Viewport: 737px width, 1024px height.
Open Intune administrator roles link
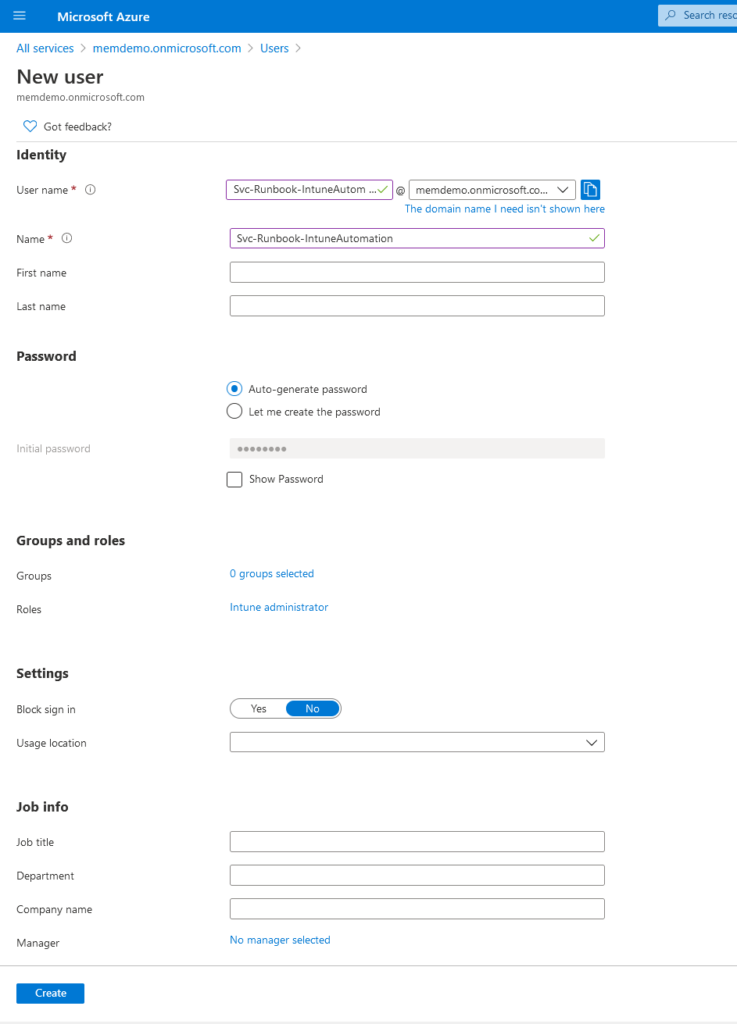[279, 607]
